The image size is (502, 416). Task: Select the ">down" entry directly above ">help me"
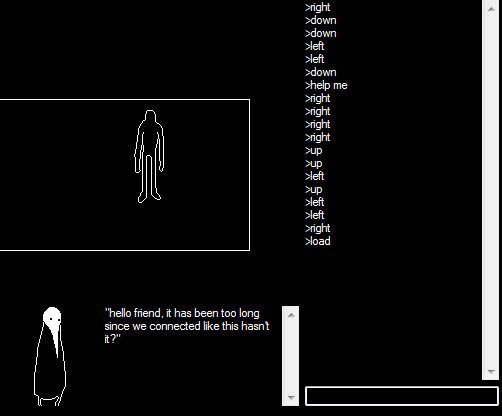point(321,72)
